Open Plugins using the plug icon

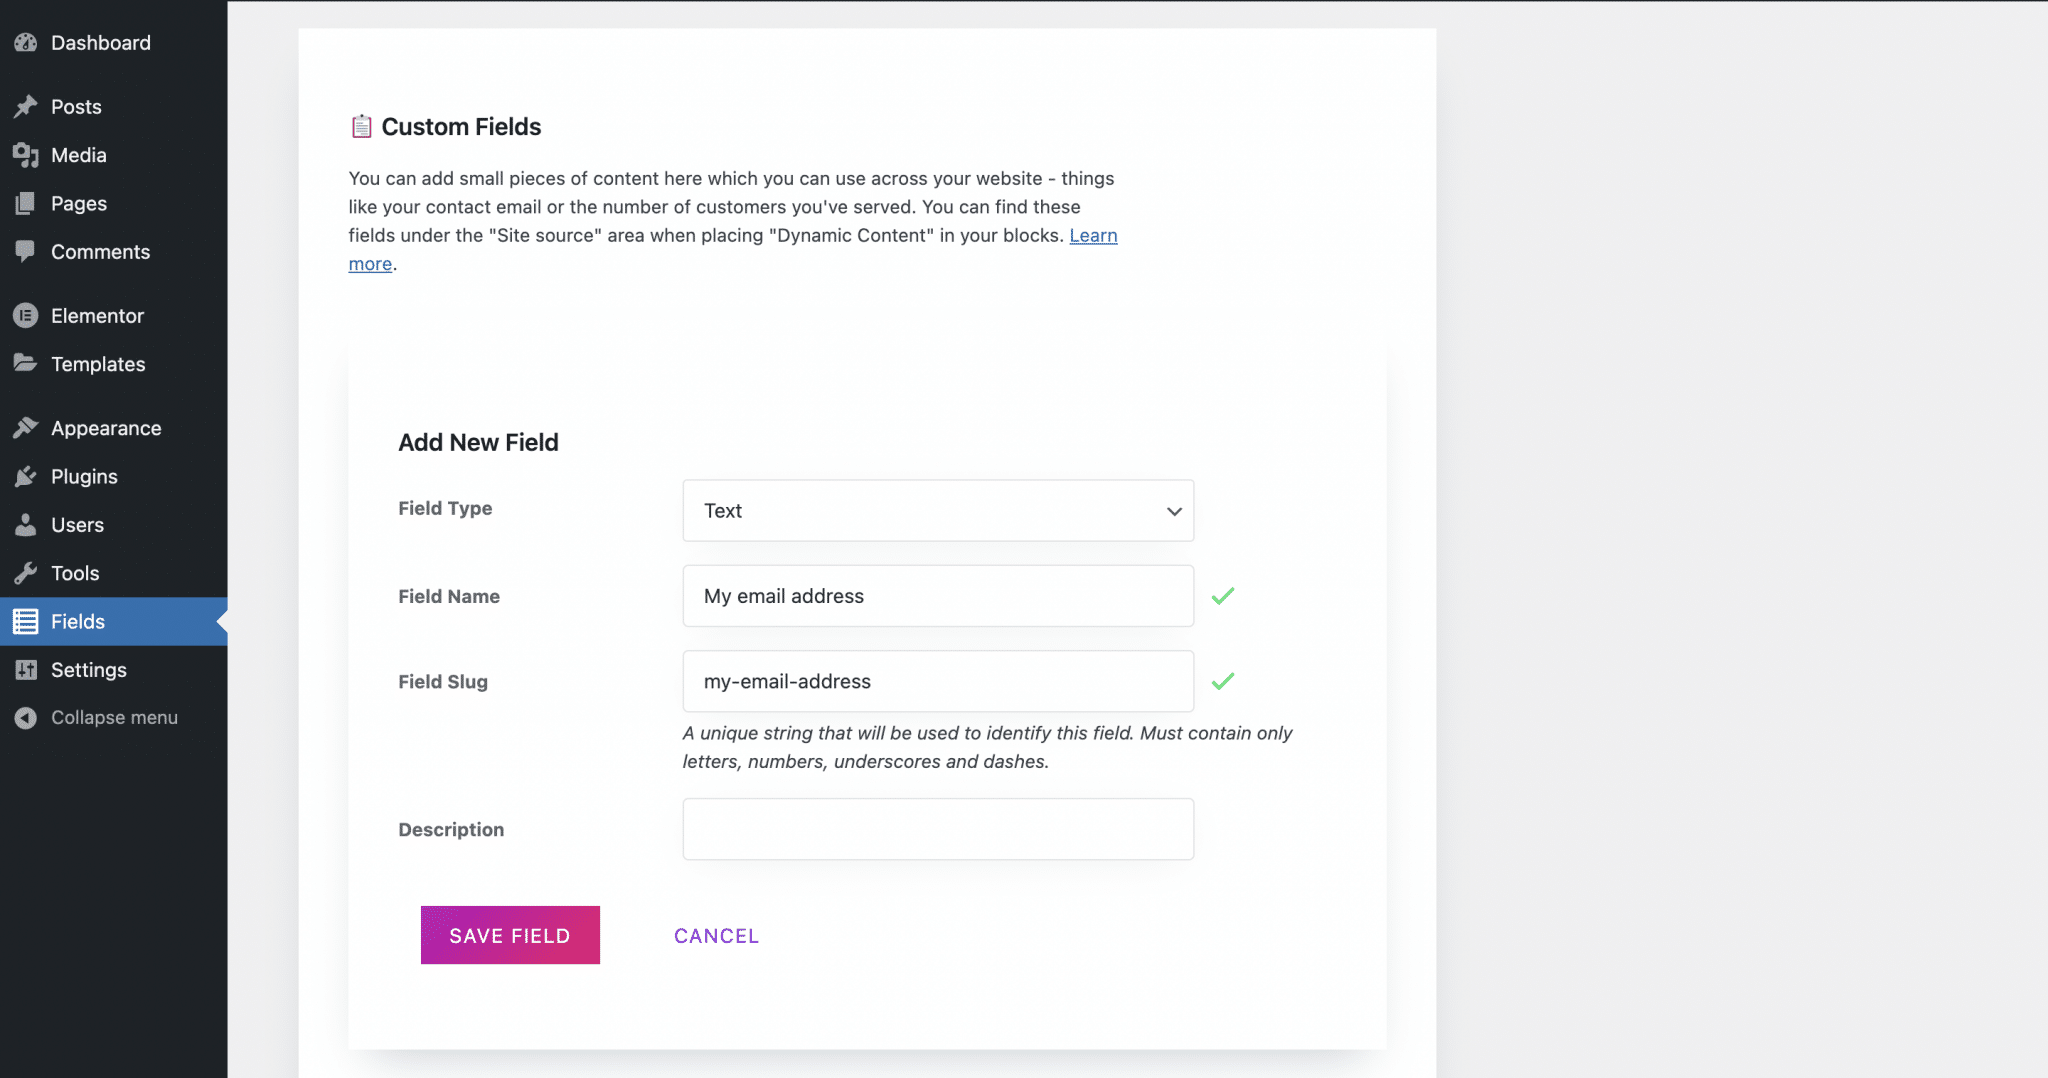coord(25,476)
